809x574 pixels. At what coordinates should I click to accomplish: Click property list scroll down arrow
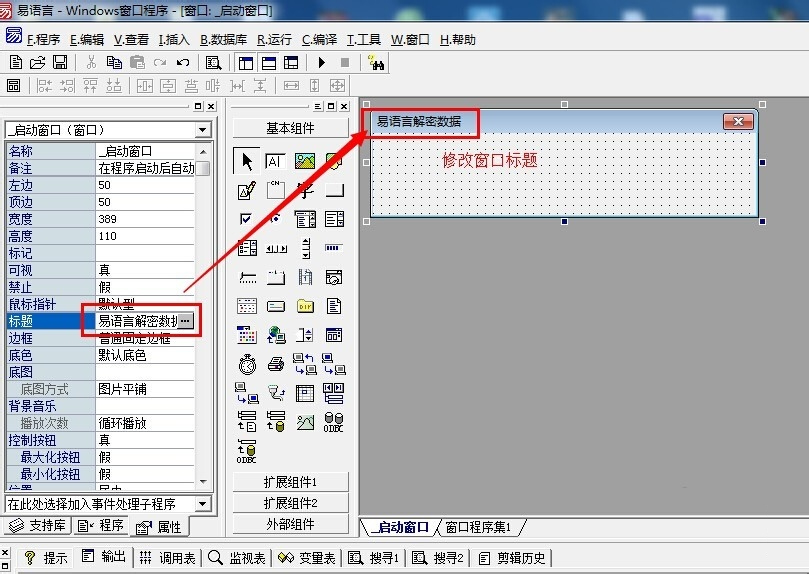tap(203, 481)
